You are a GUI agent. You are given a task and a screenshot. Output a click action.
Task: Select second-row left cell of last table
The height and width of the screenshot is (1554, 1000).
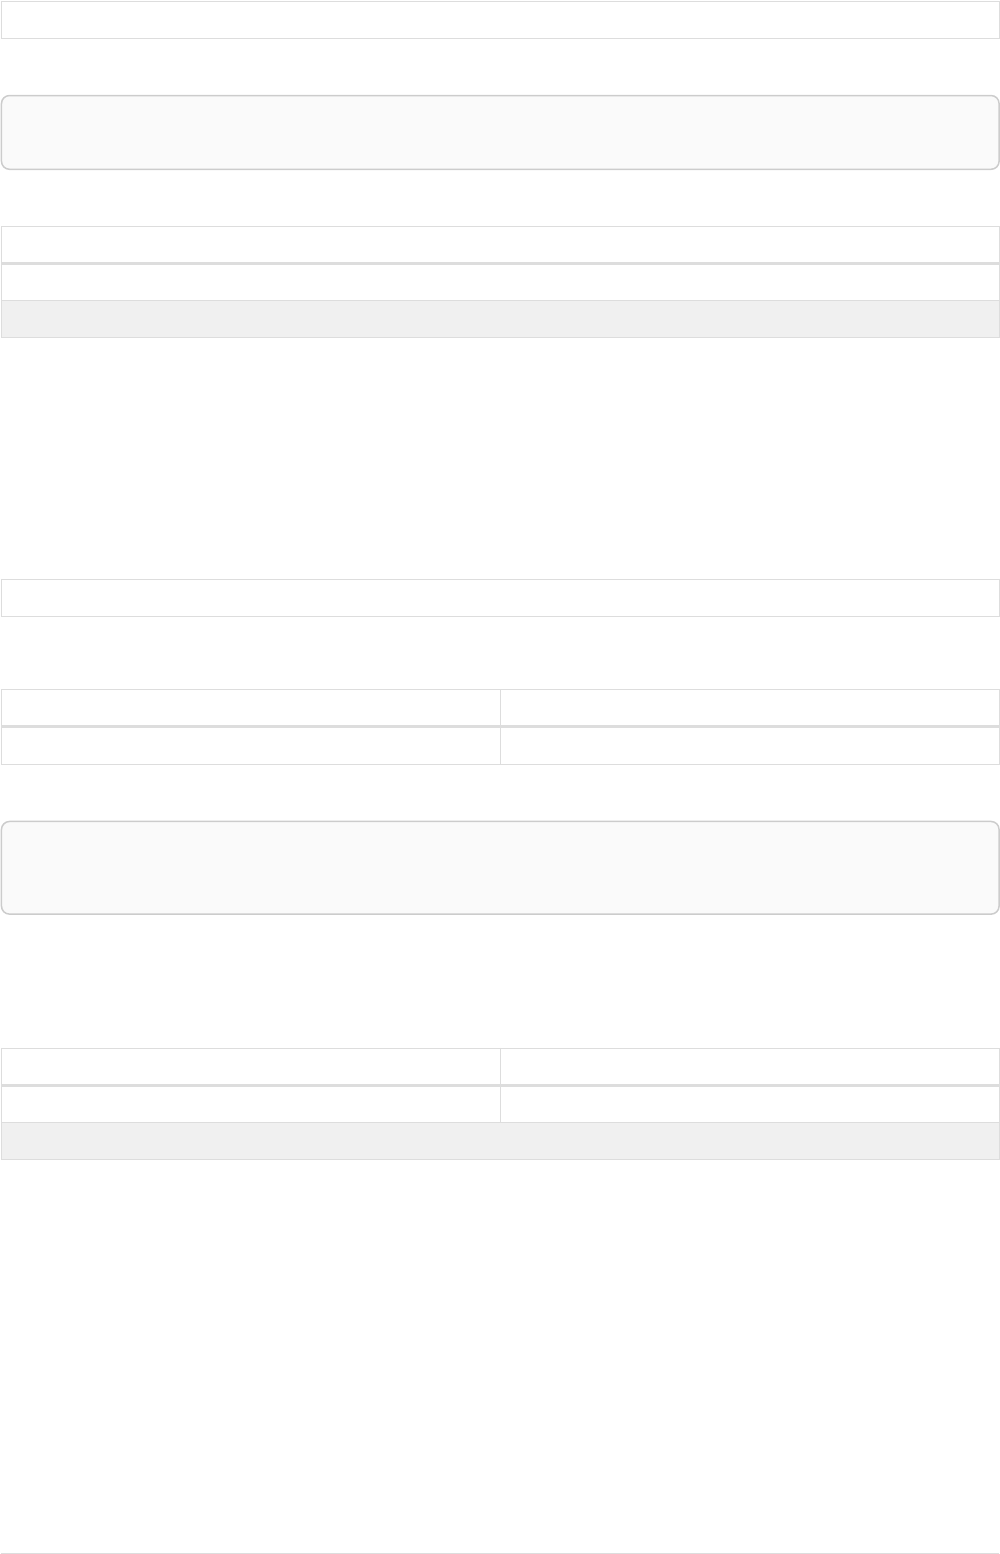(x=250, y=1104)
